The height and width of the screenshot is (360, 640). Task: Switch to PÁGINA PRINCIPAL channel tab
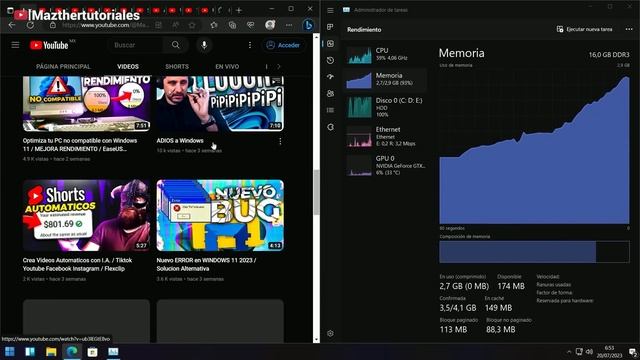point(63,67)
